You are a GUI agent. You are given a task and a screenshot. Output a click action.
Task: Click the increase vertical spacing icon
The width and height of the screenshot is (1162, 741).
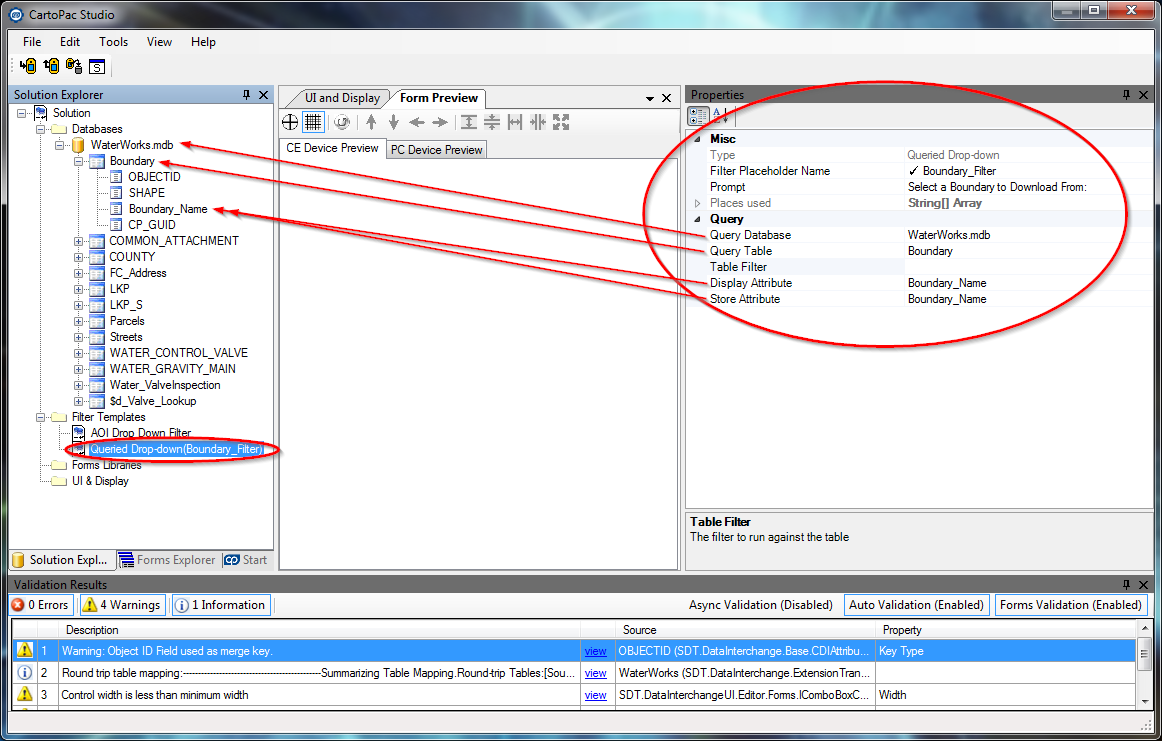click(469, 122)
